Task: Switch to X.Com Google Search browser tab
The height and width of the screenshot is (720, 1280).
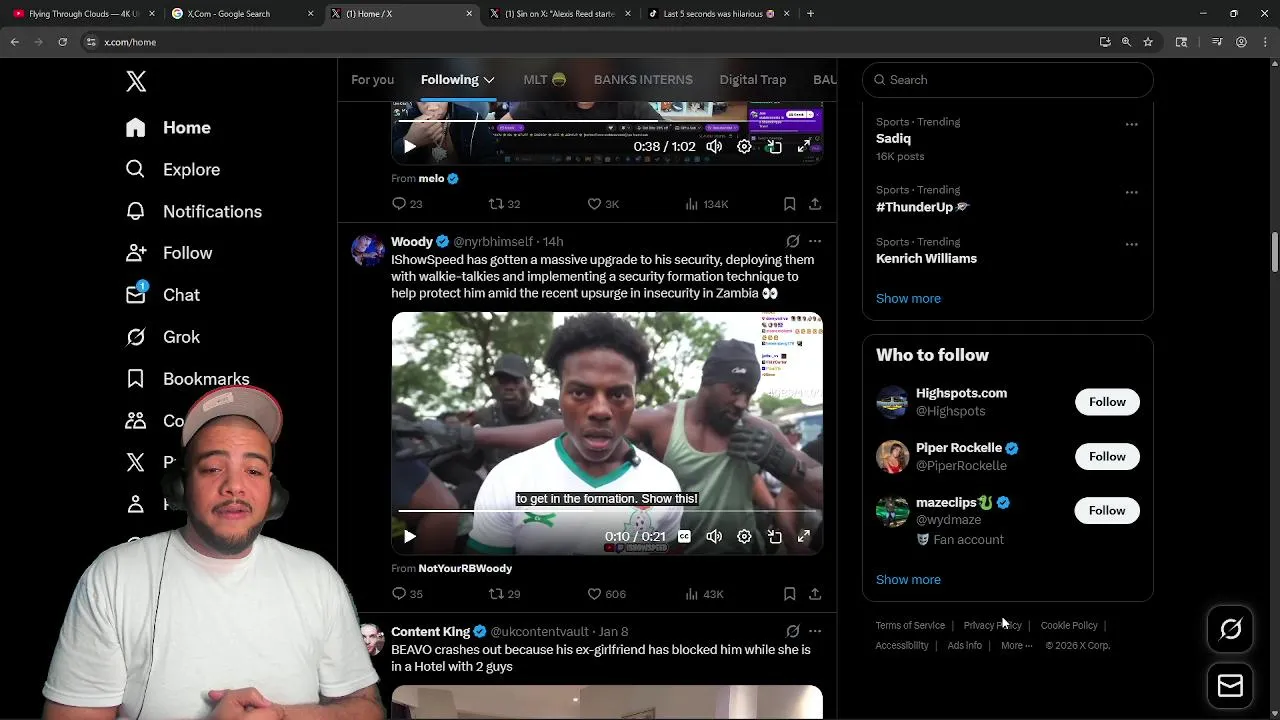Action: tap(240, 14)
